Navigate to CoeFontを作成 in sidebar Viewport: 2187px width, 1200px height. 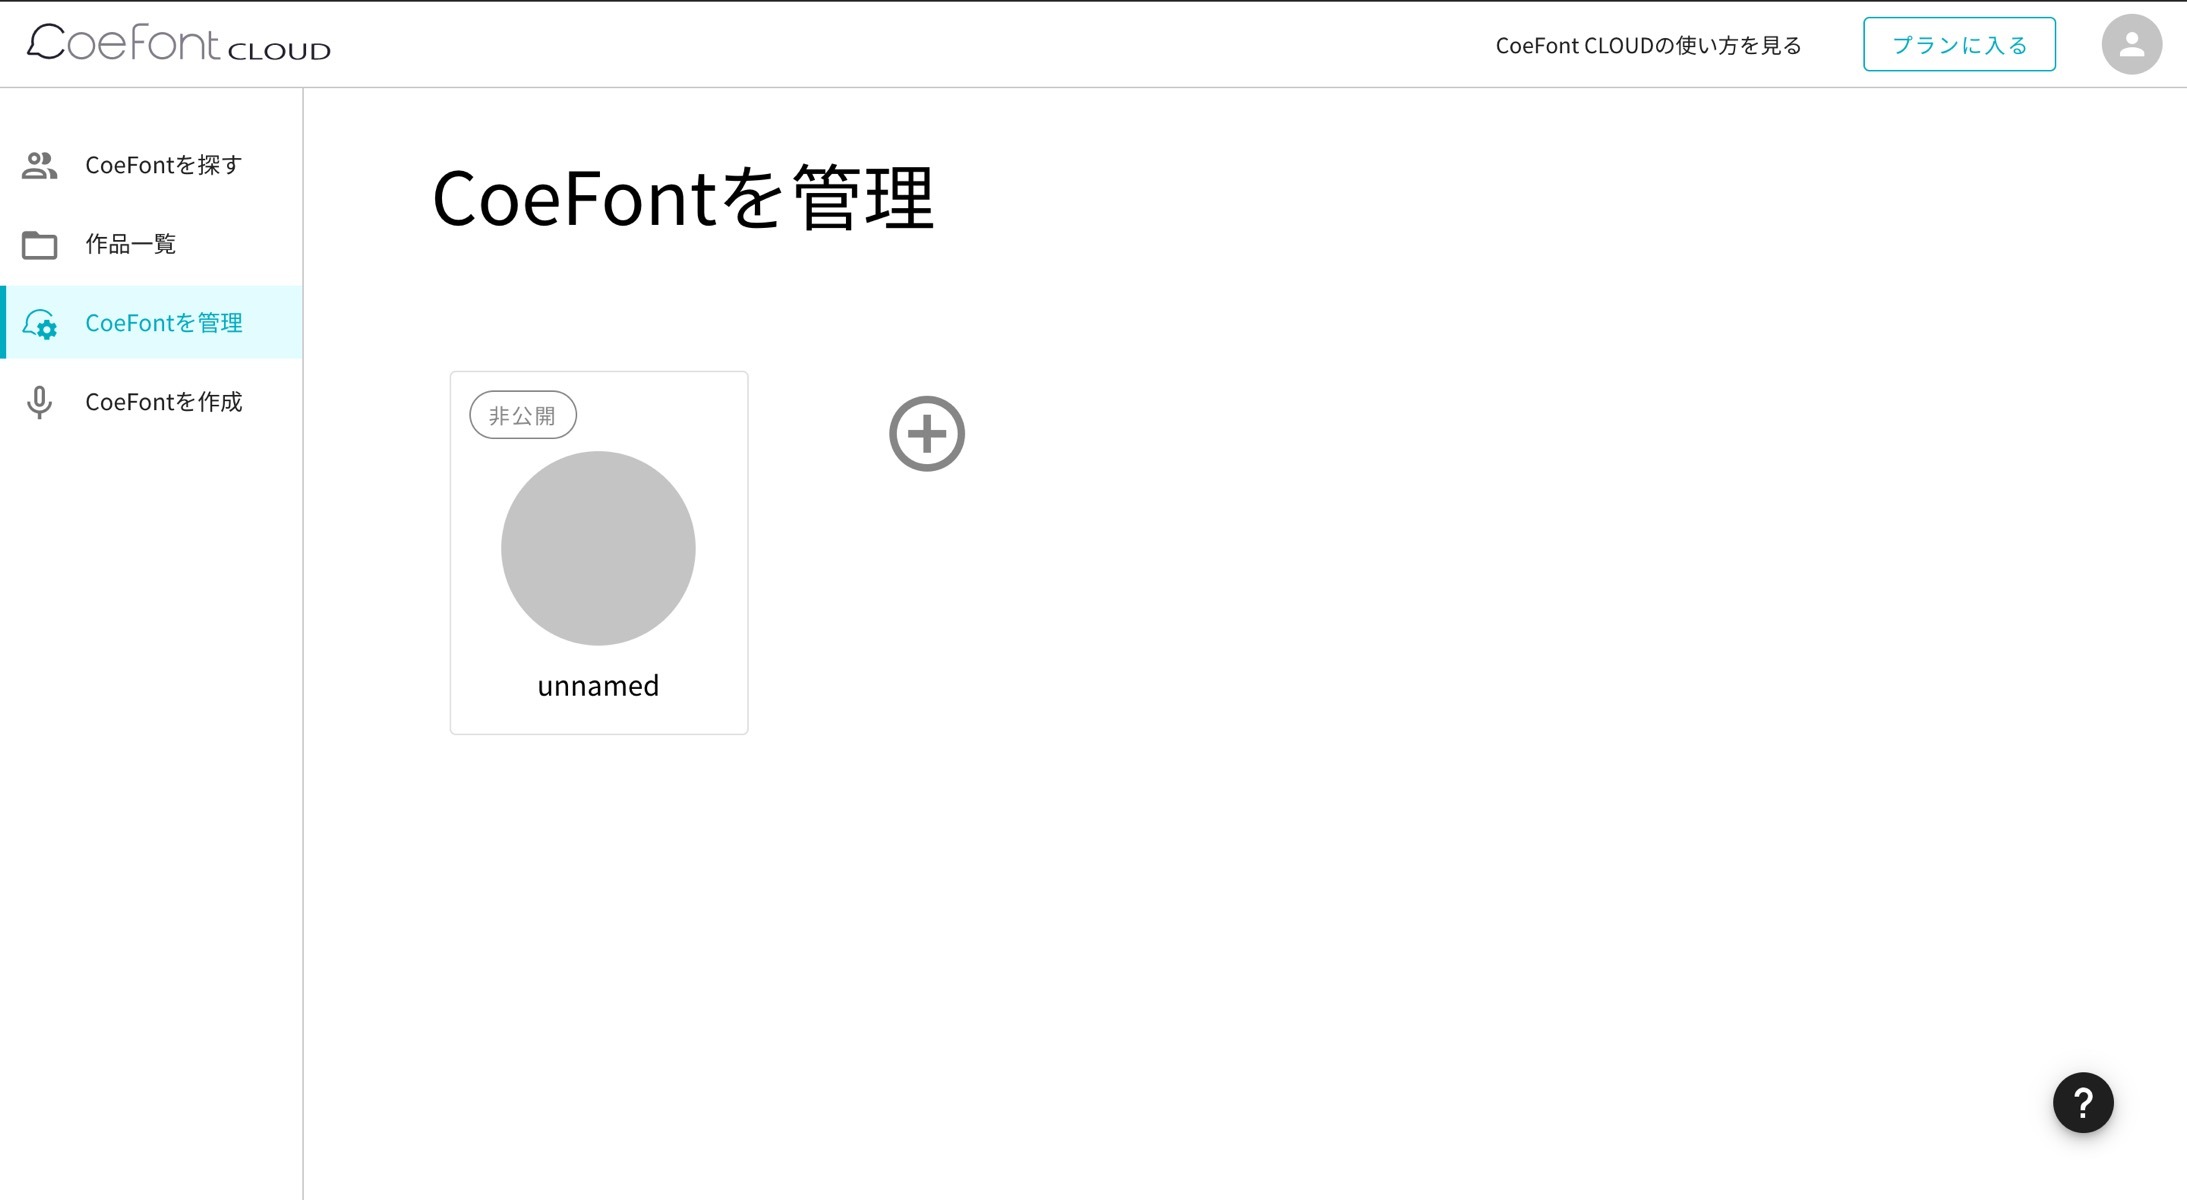pyautogui.click(x=152, y=402)
